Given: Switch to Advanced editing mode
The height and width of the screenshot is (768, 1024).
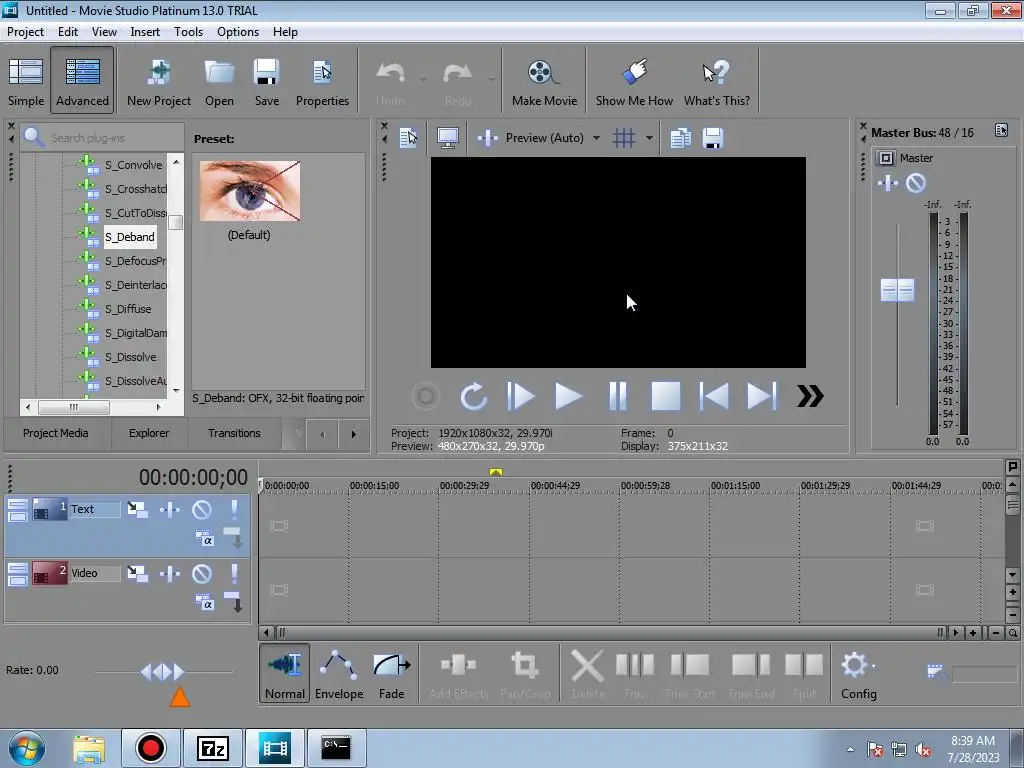Looking at the screenshot, I should pos(82,82).
